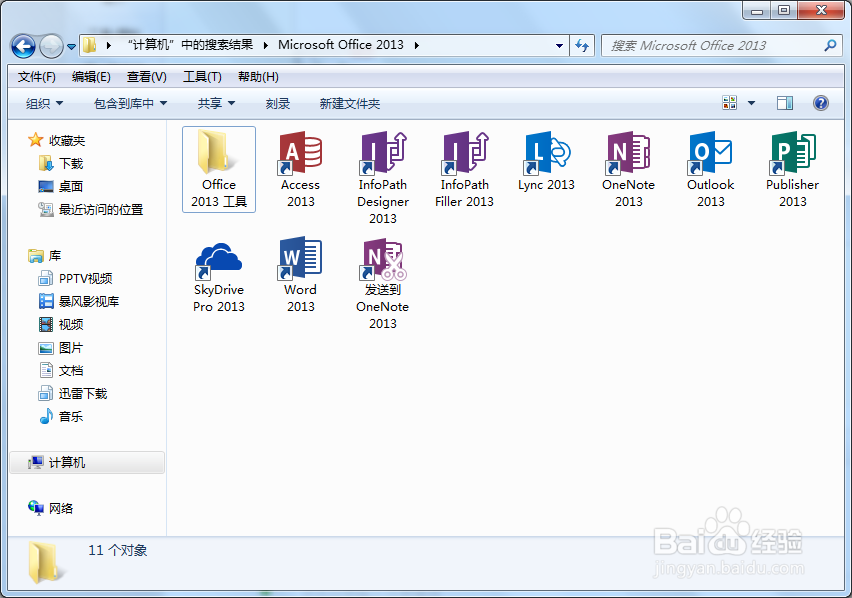This screenshot has width=852, height=598.
Task: Click the Microsoft Office 2013 breadcrumb
Action: pyautogui.click(x=341, y=45)
